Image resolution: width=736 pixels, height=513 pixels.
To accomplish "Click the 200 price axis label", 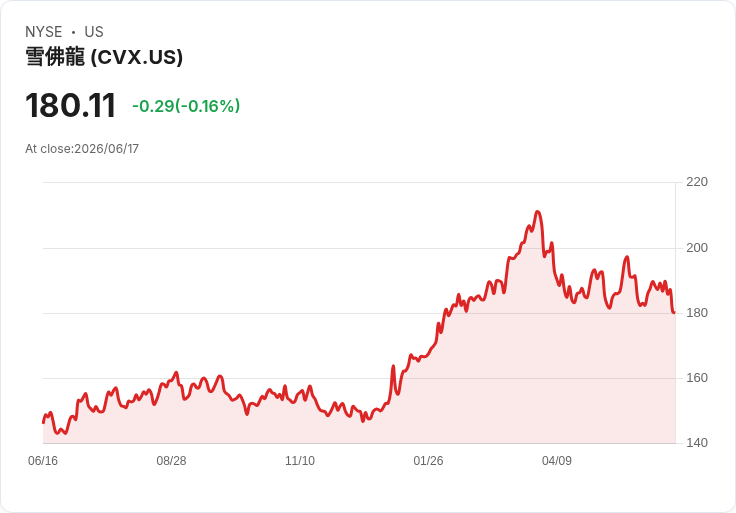I will 697,248.
